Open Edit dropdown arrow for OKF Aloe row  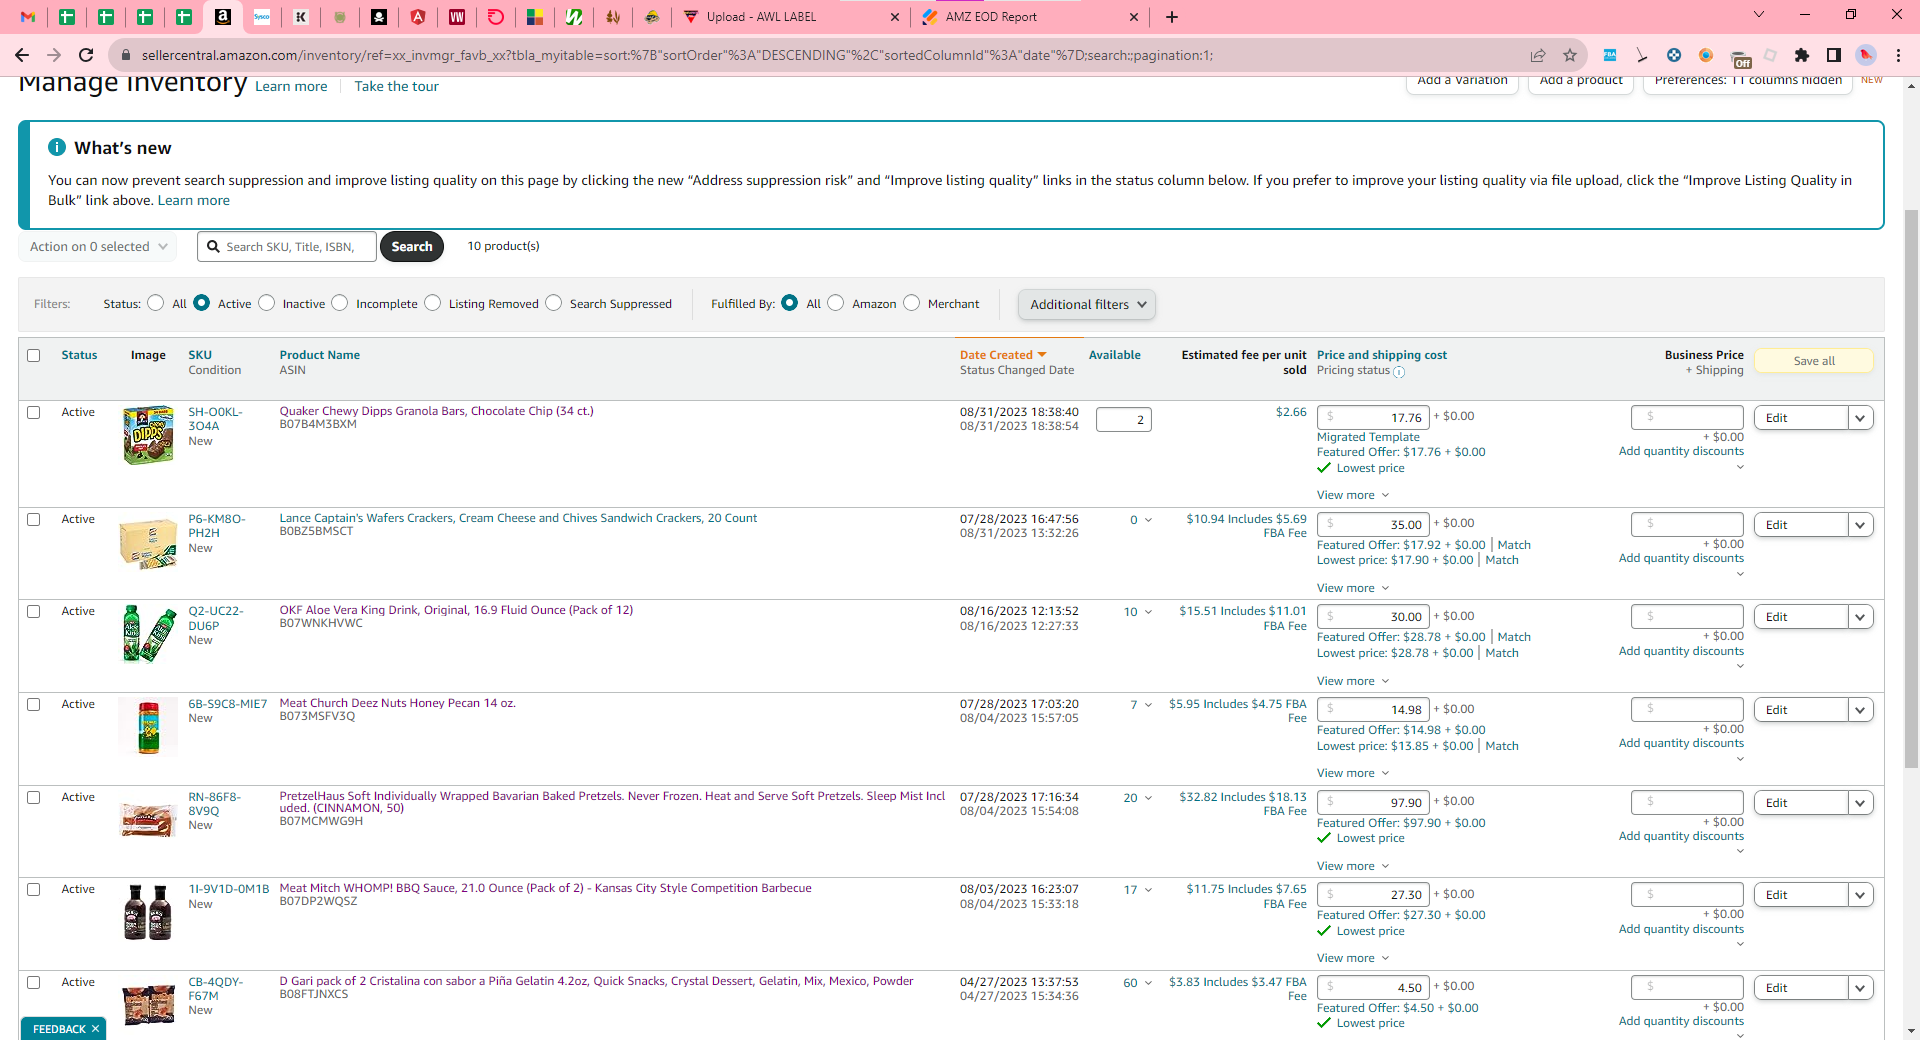point(1861,617)
